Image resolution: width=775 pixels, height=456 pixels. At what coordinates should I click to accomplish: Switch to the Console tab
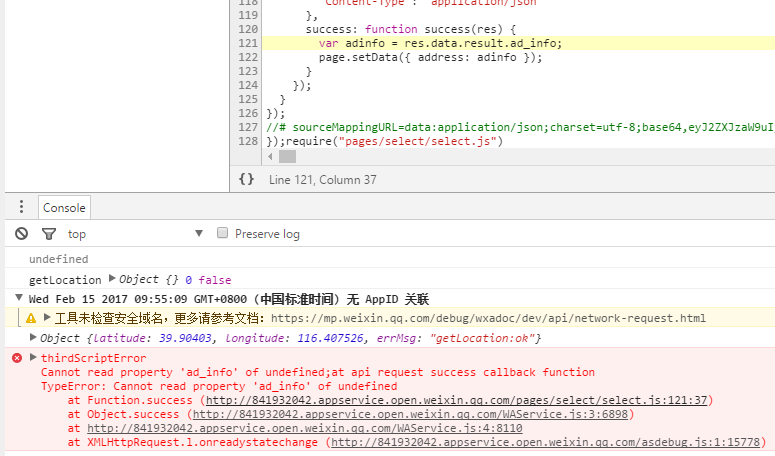(64, 207)
